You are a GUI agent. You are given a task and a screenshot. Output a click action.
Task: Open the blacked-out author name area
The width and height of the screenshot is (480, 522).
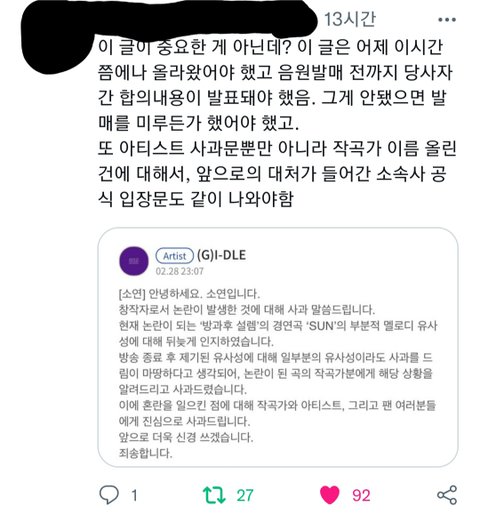click(x=170, y=25)
